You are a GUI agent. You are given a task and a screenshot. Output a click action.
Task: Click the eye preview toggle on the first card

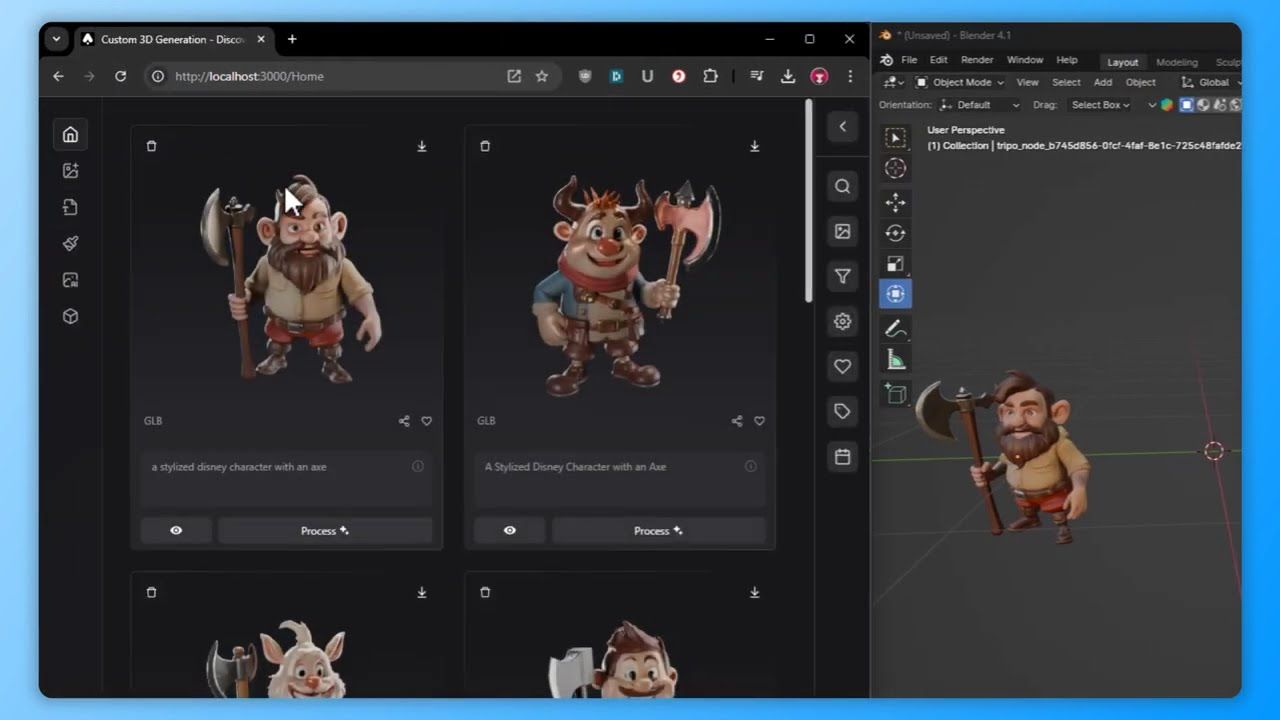coord(176,530)
